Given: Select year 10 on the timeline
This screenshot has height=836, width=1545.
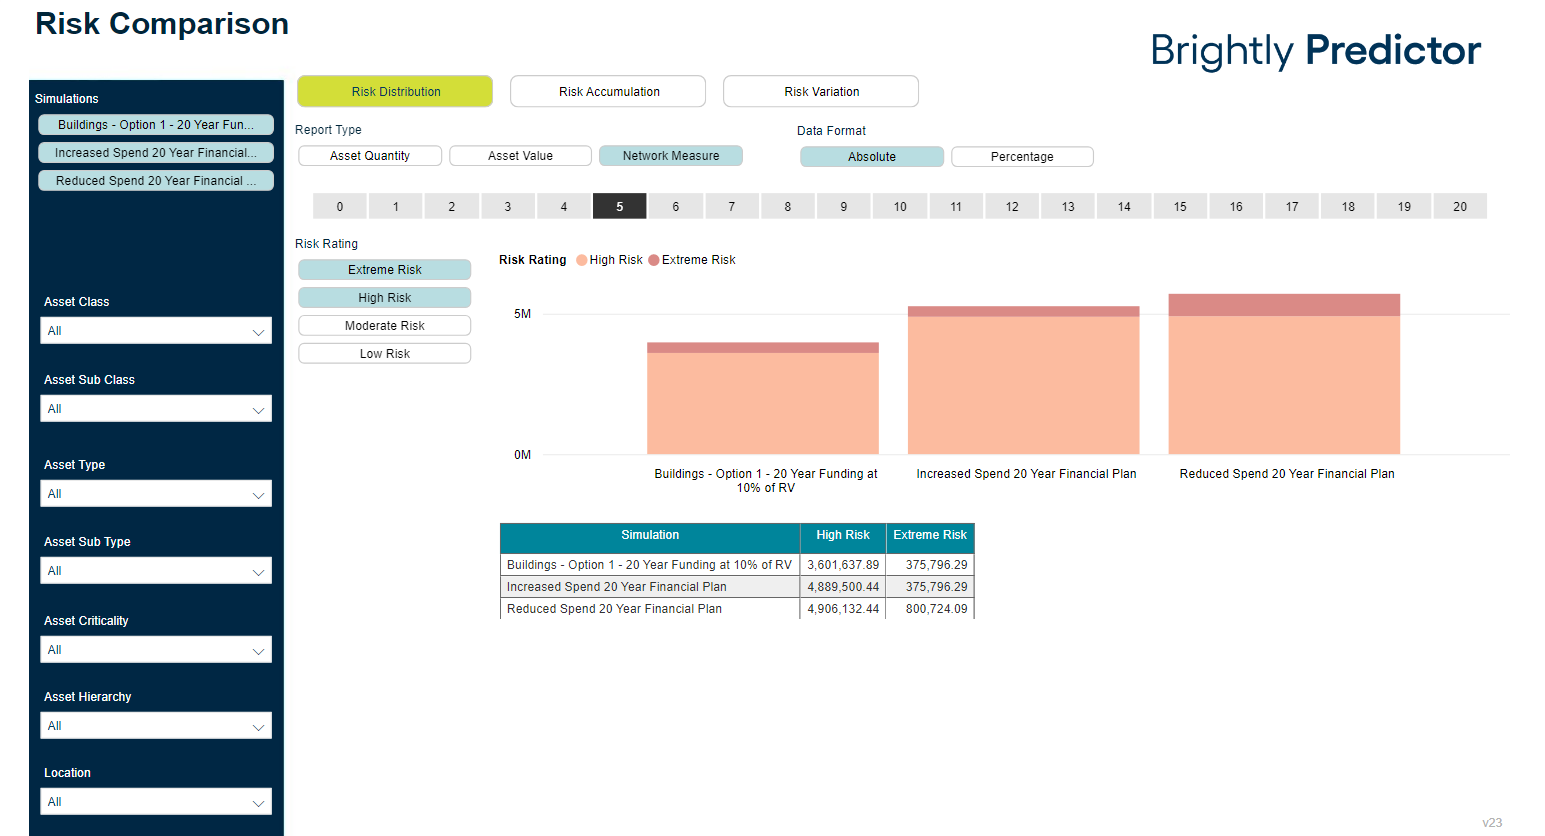Looking at the screenshot, I should pos(900,207).
